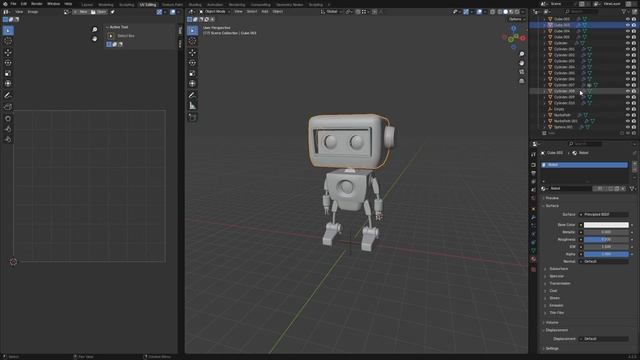
Task: Select the Annotate tool in the UV editor
Action: pyautogui.click(x=8, y=95)
